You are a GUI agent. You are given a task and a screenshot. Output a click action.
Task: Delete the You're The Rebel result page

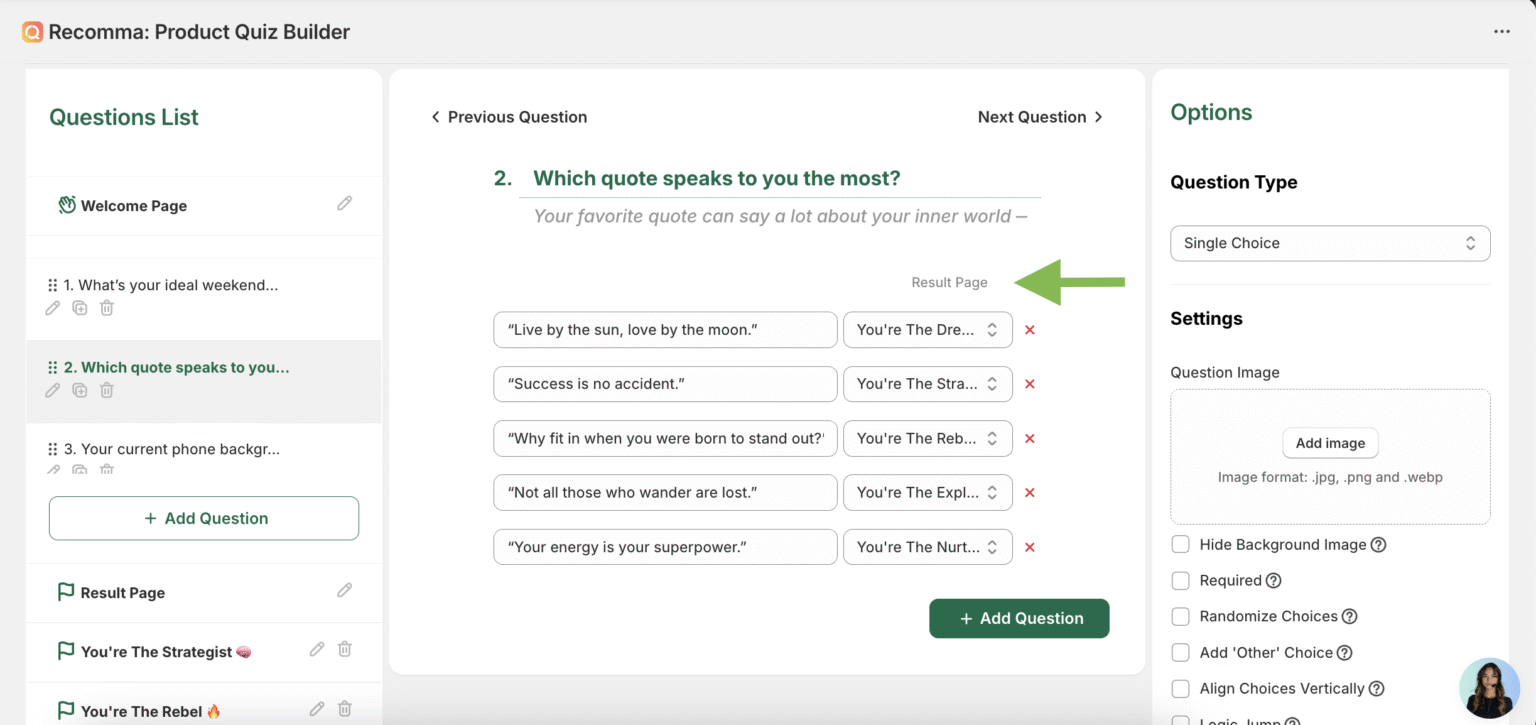tap(344, 708)
